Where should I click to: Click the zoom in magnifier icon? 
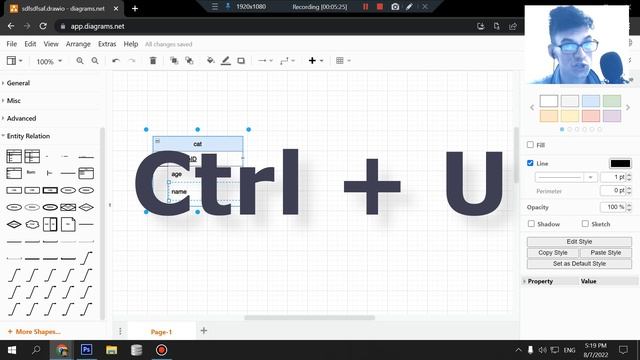[80, 61]
